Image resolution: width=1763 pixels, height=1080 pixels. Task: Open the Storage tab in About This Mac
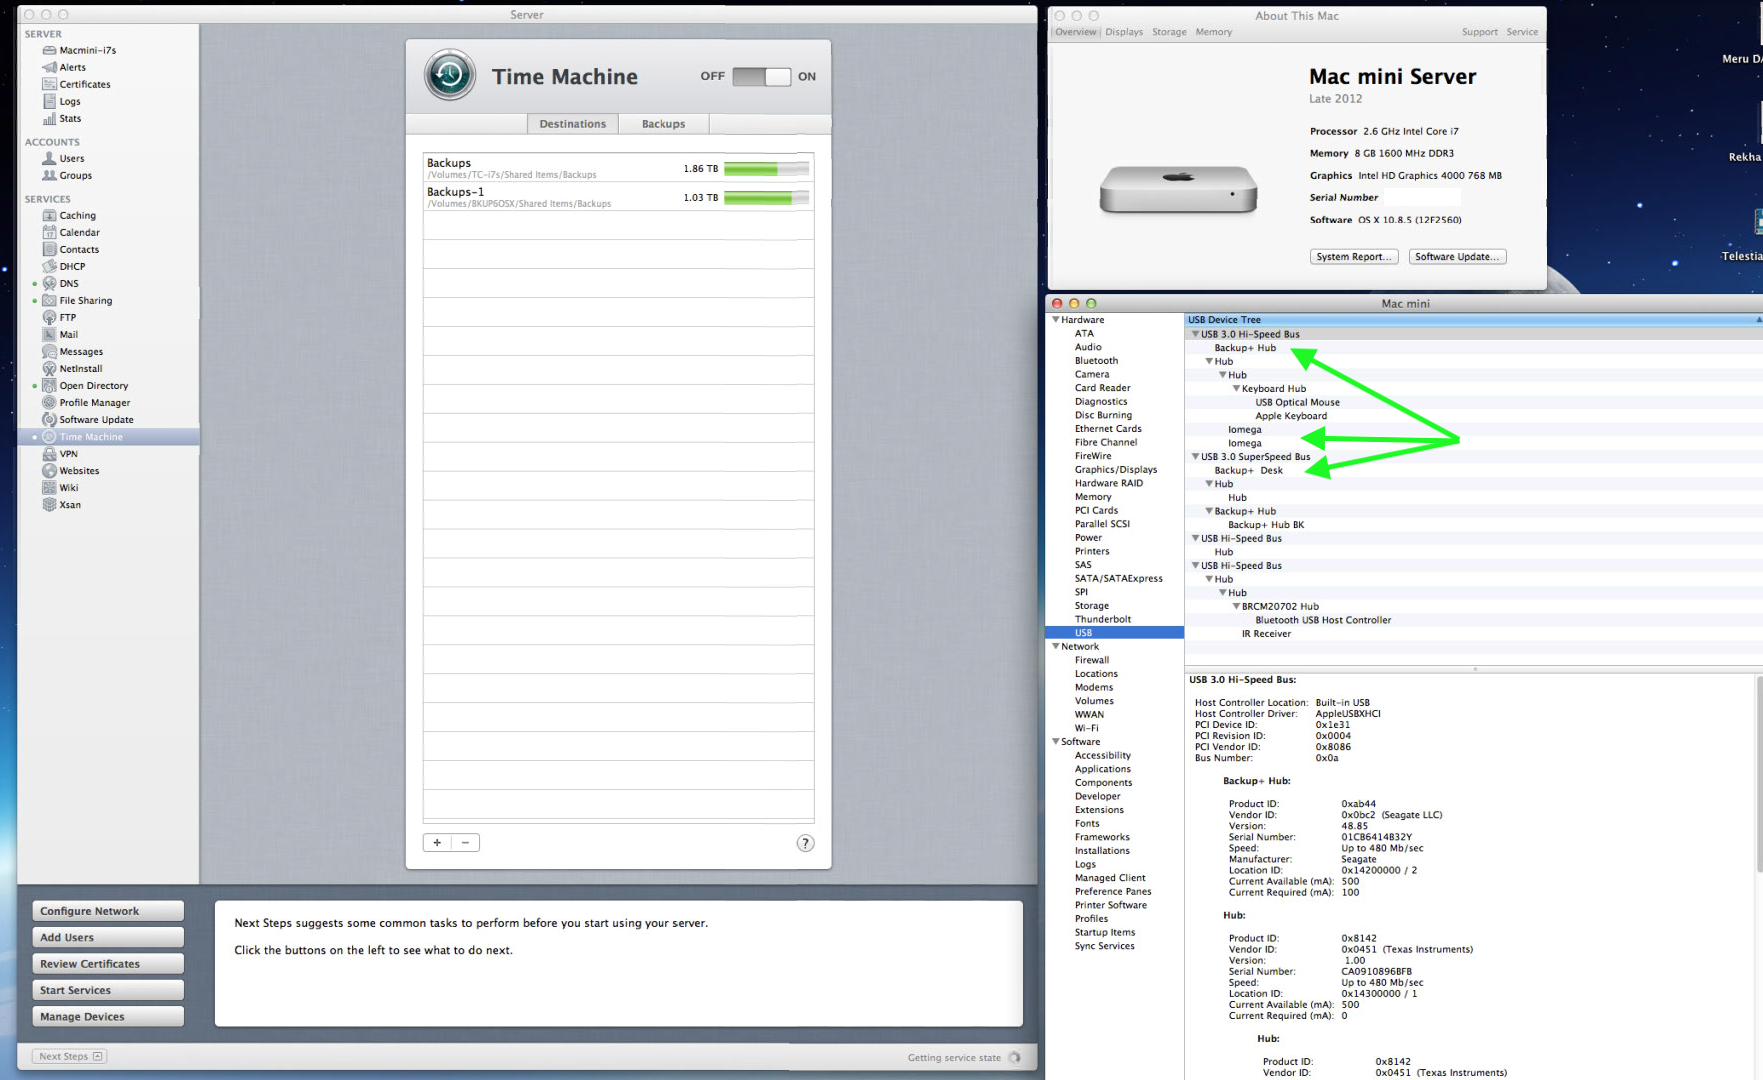tap(1169, 32)
